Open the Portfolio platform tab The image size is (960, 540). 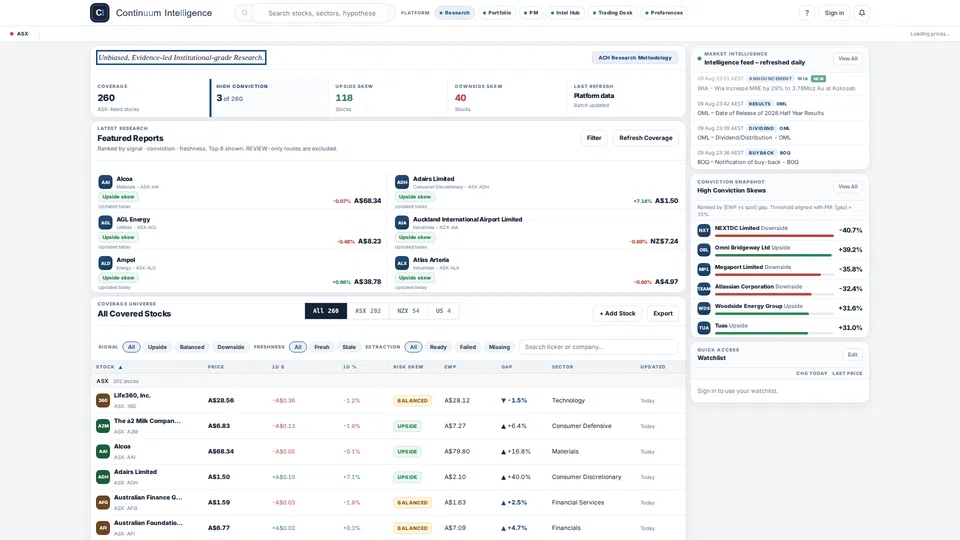[497, 13]
